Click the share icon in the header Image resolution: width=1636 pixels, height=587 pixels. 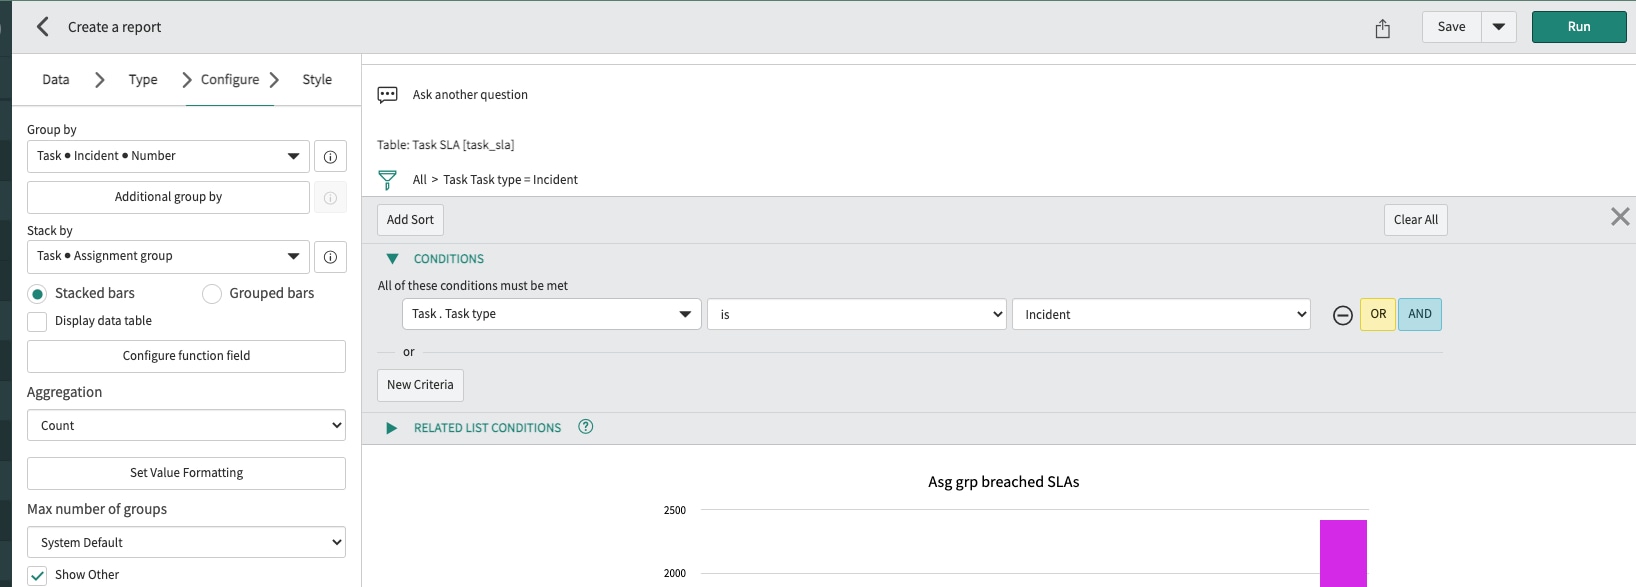1382,28
